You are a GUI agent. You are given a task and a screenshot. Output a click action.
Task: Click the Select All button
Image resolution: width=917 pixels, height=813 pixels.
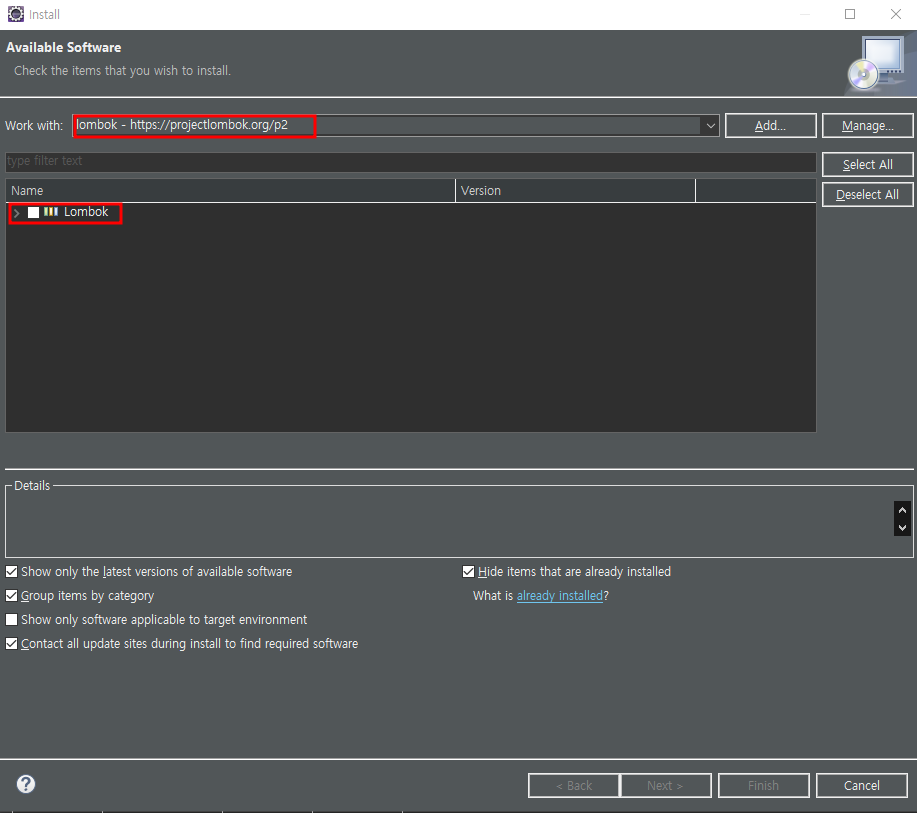coord(867,165)
